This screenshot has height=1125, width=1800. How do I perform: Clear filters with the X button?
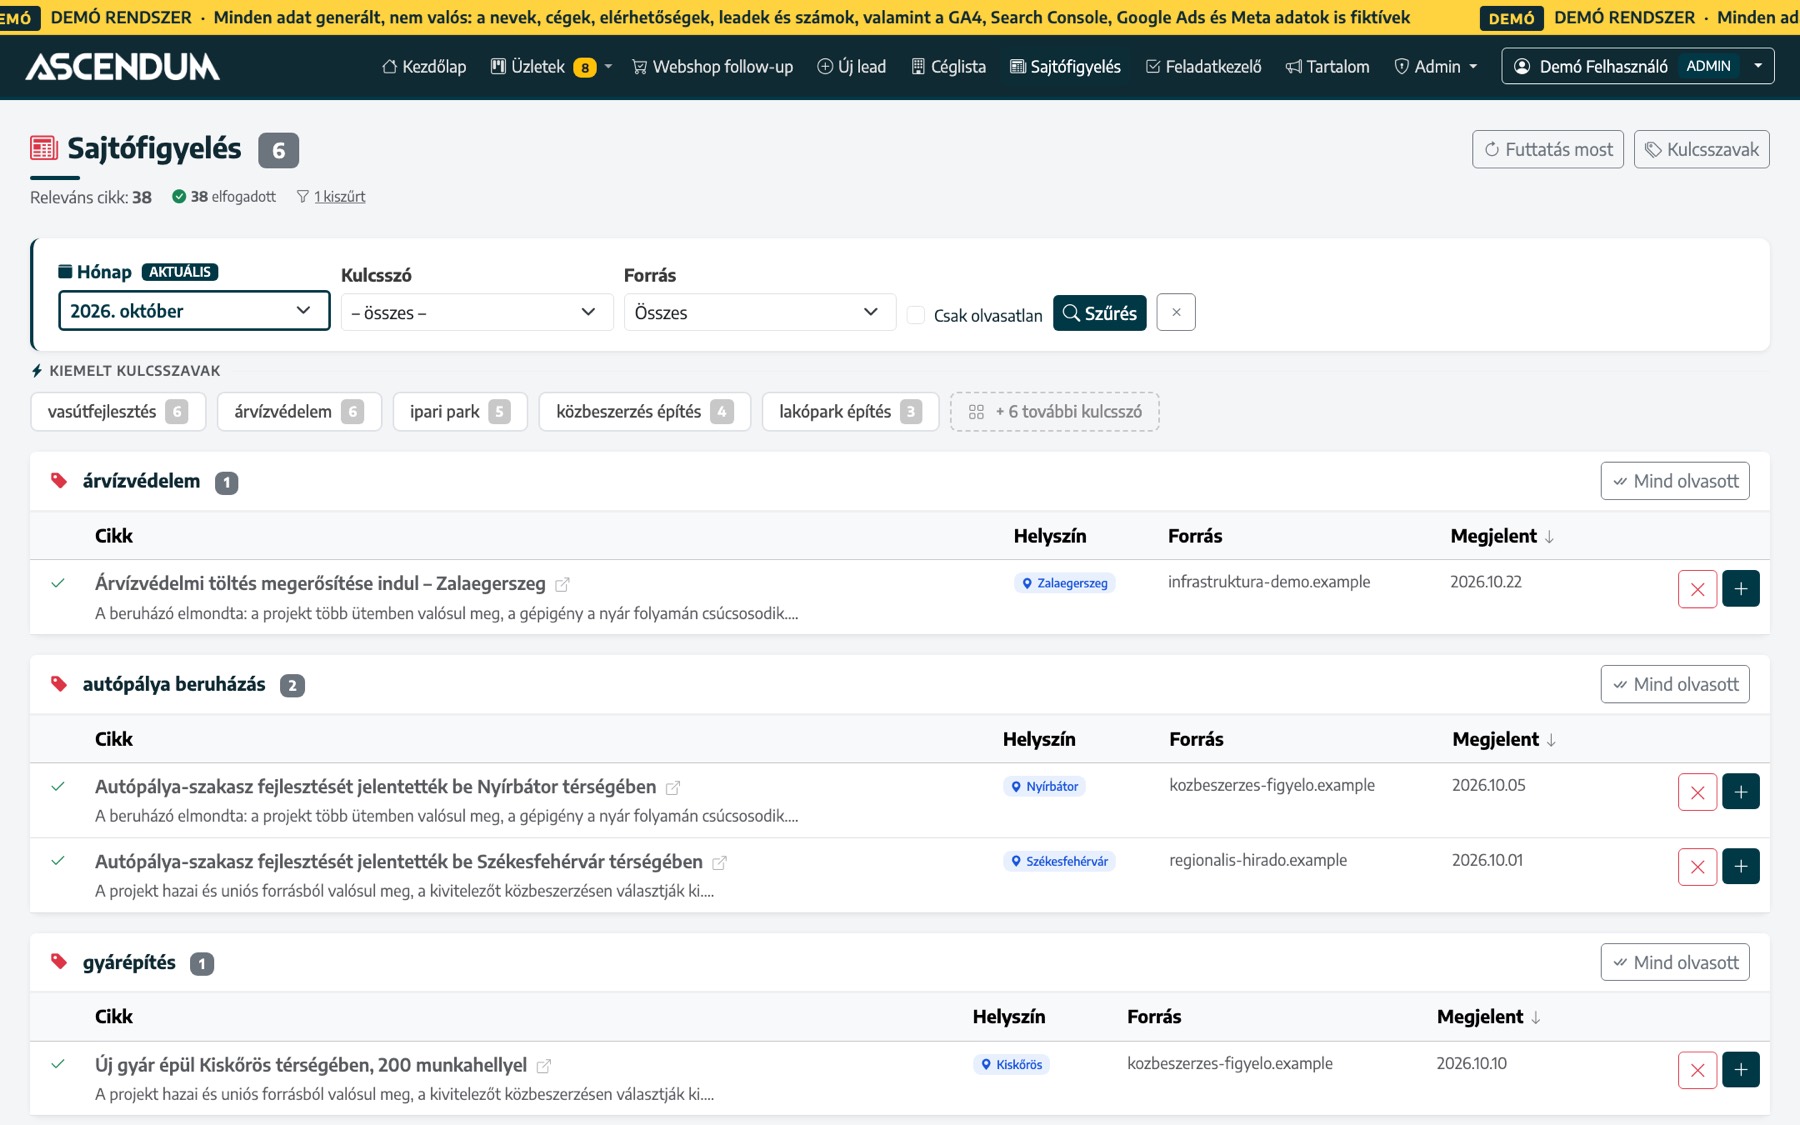point(1176,312)
